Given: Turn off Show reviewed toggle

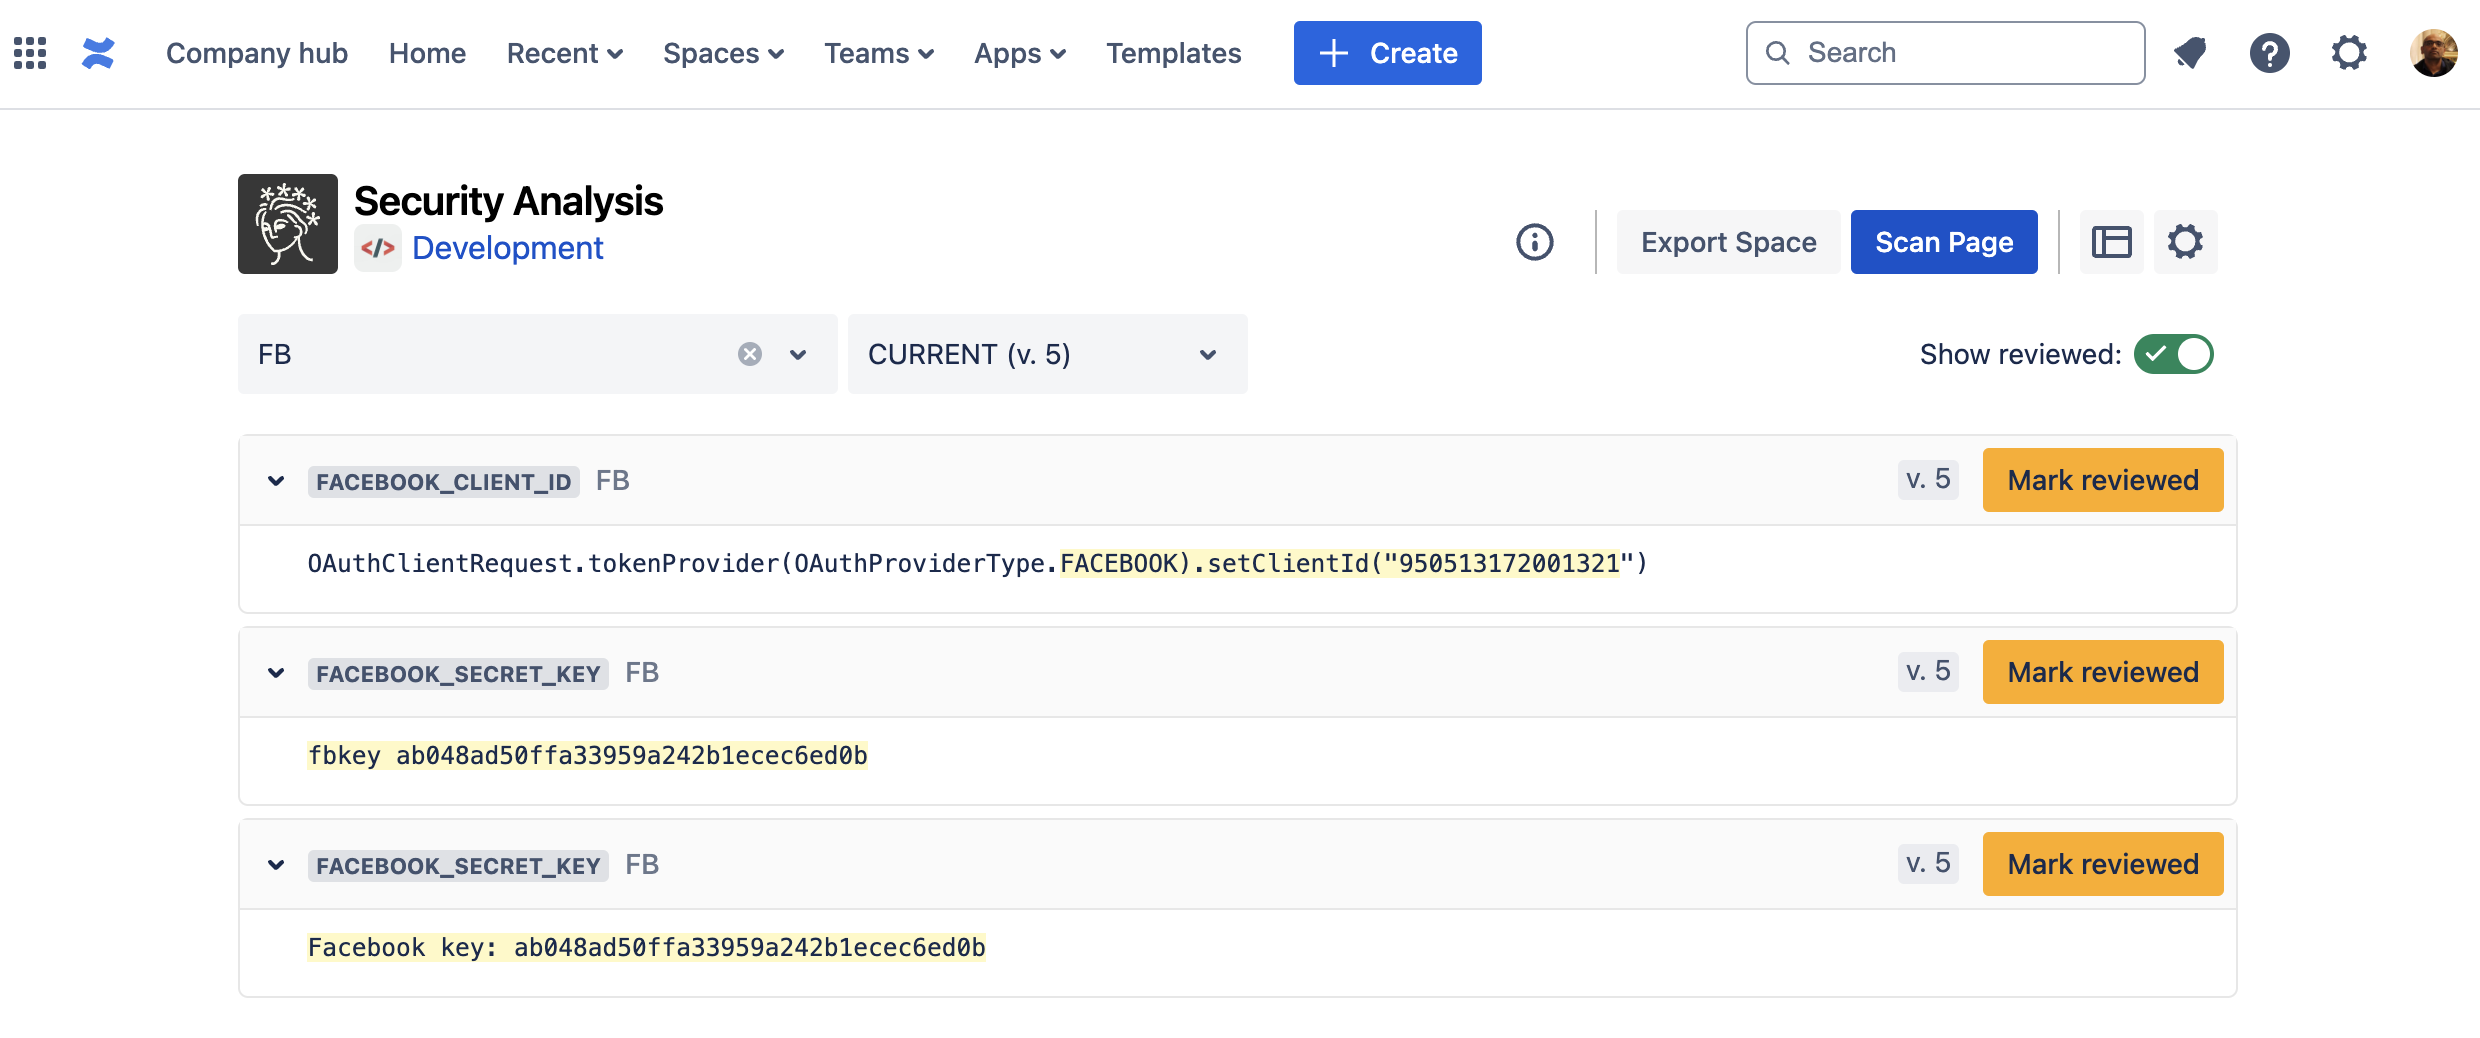Looking at the screenshot, I should 2174,354.
